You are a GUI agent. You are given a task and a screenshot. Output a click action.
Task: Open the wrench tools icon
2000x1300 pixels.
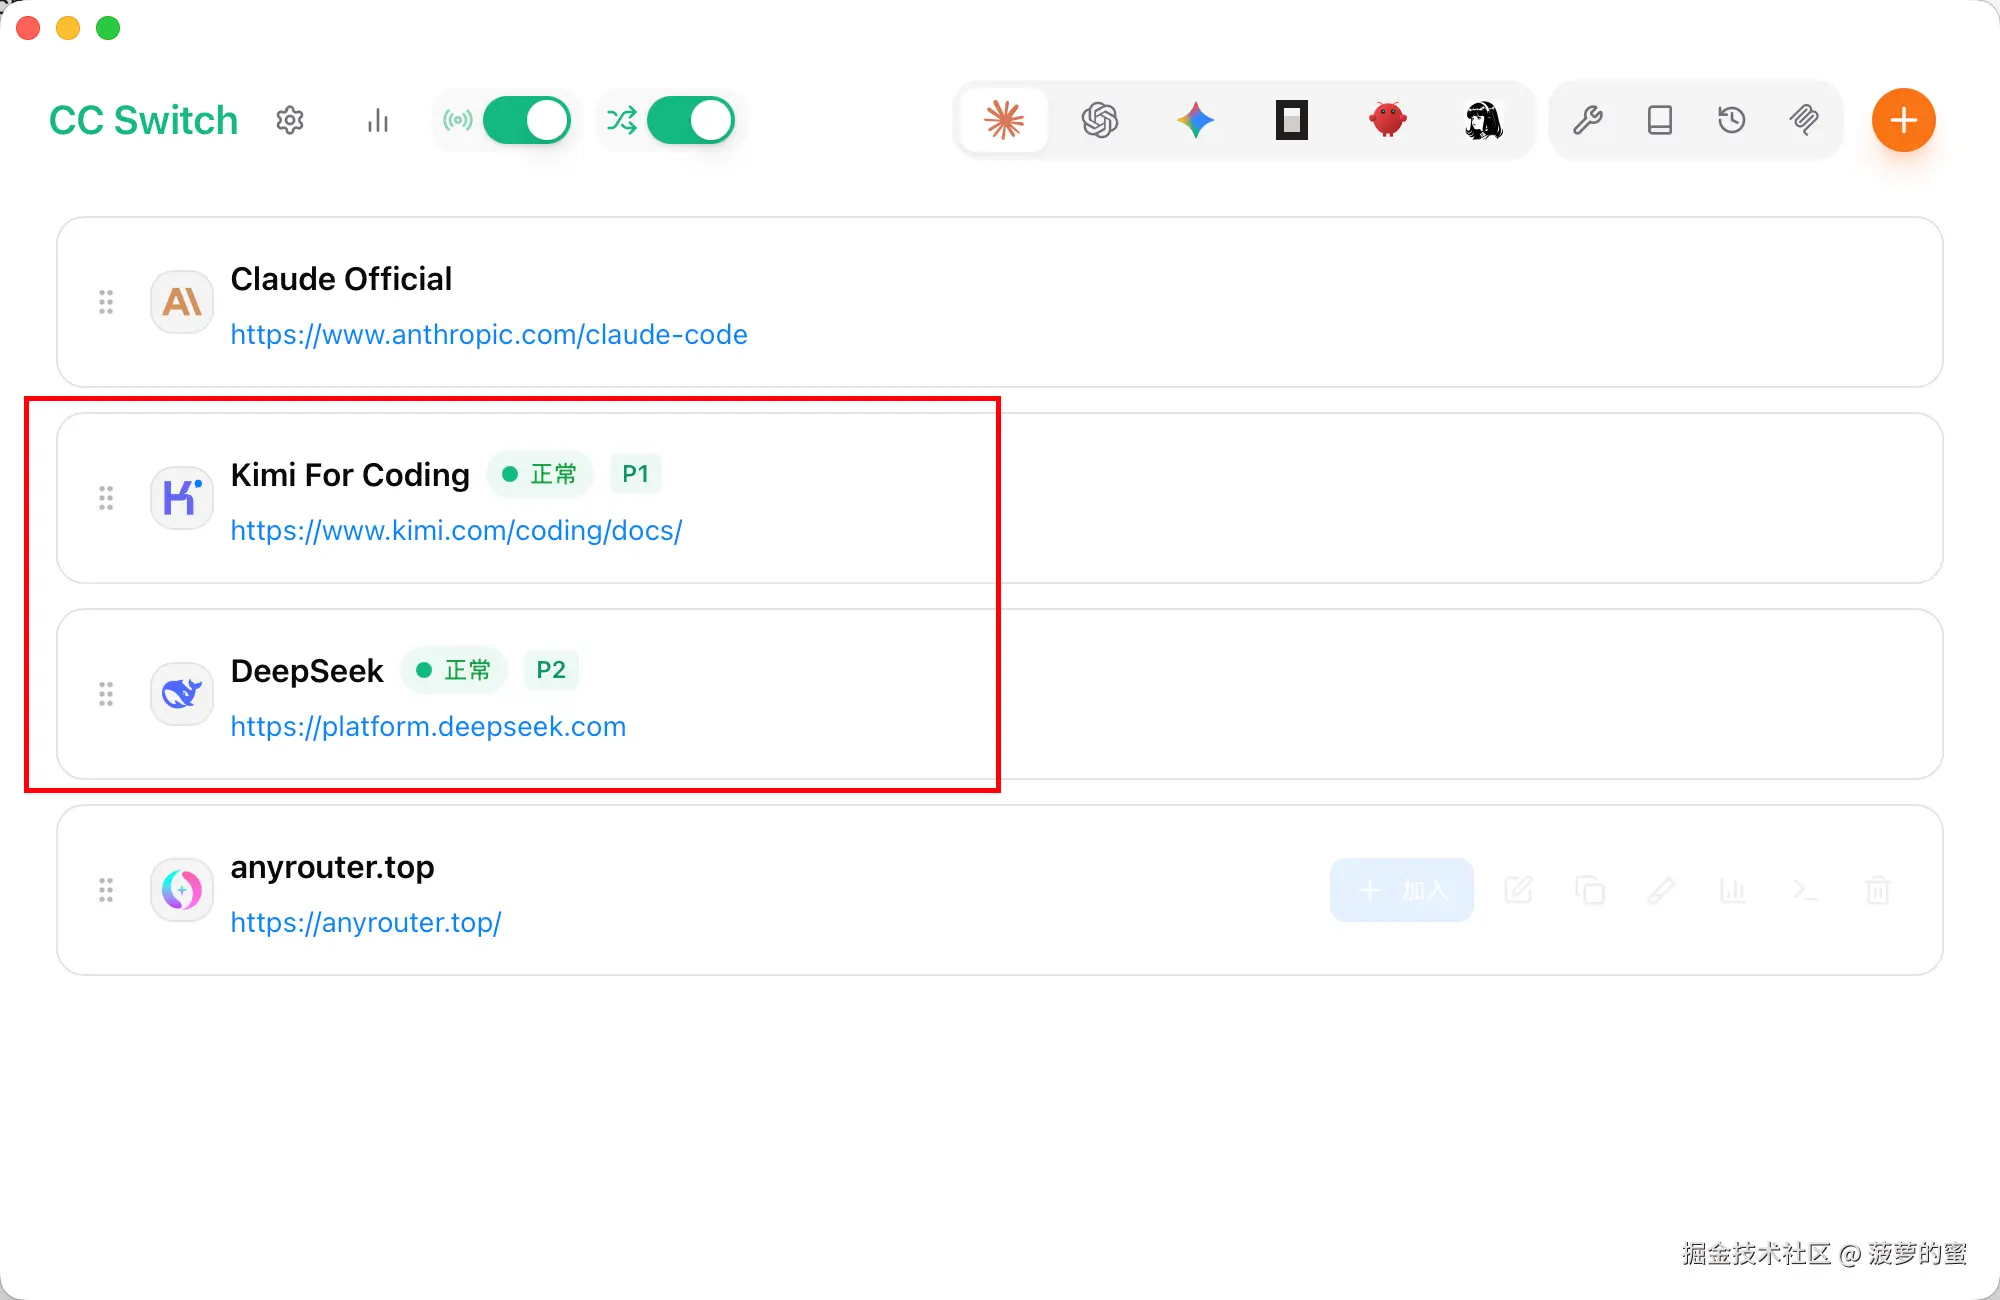click(x=1588, y=120)
